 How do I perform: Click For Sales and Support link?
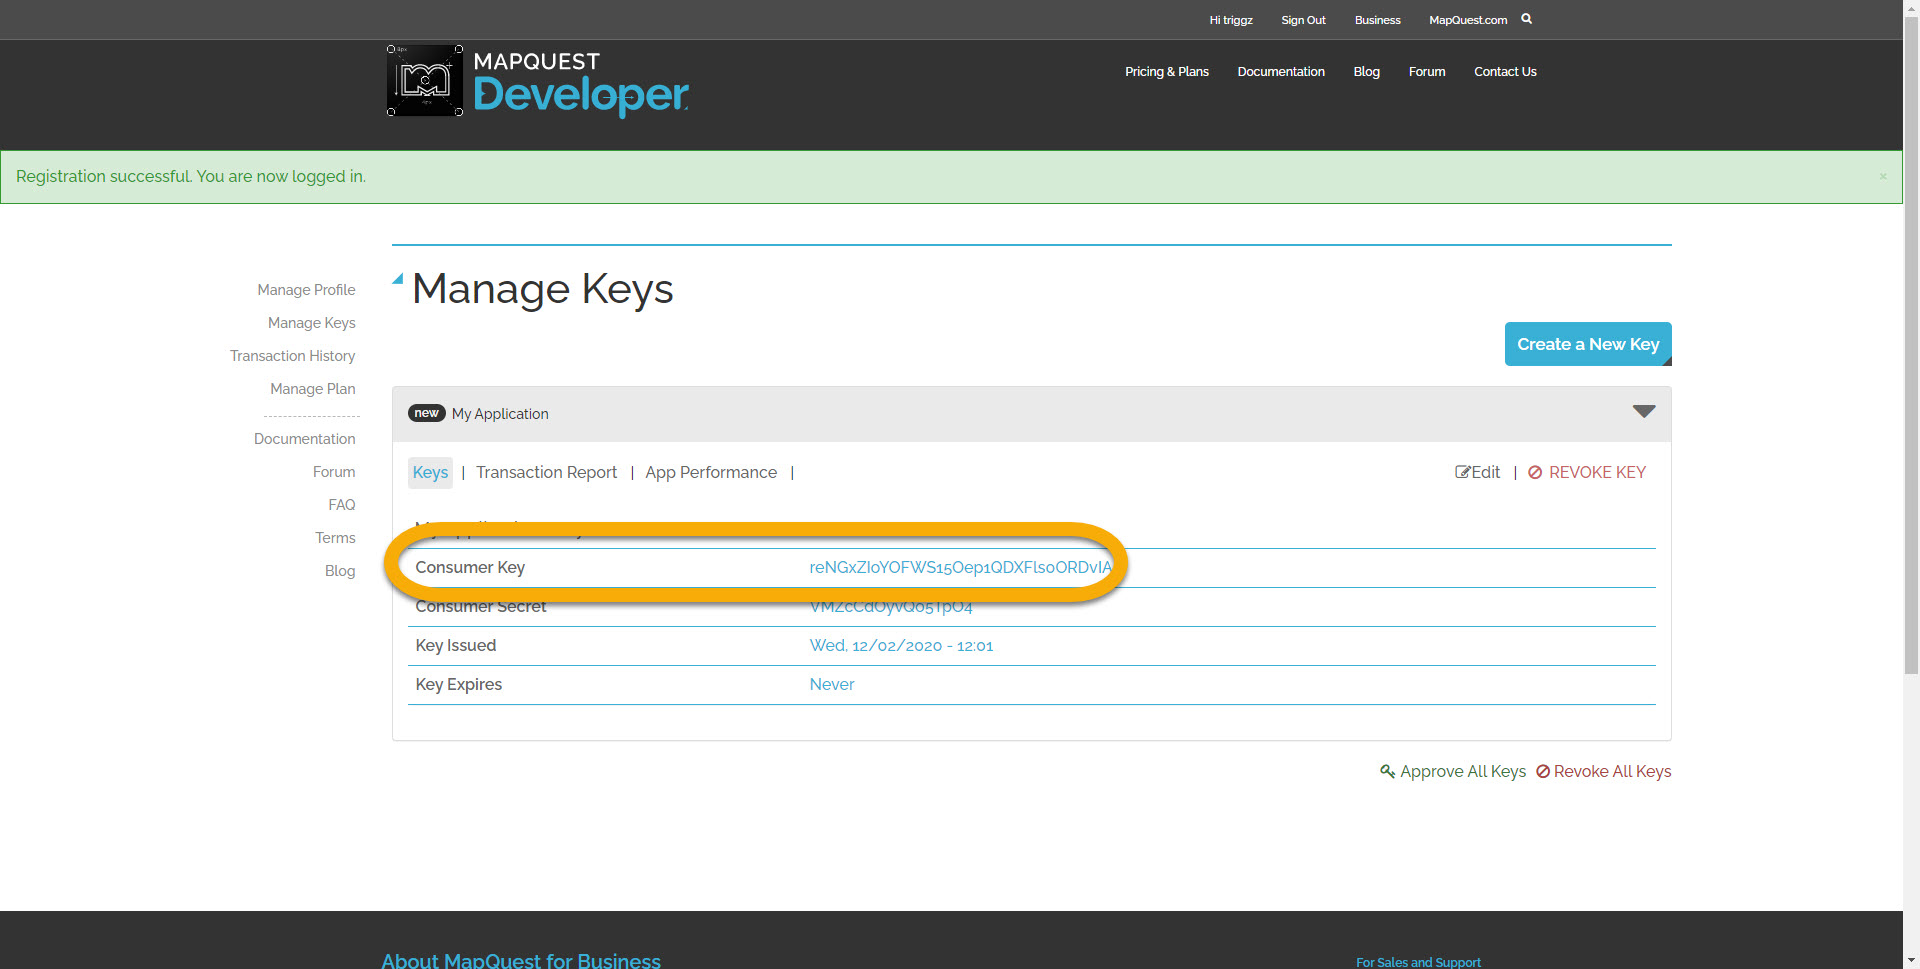[x=1418, y=962]
